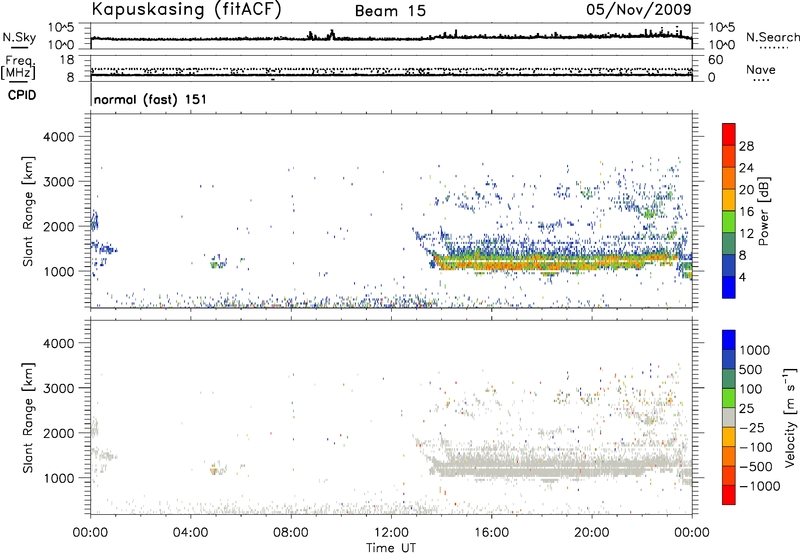Click the noise spike near 09:30 in N.Sky plot
Image resolution: width=800 pixels, height=554 pixels.
(332, 34)
